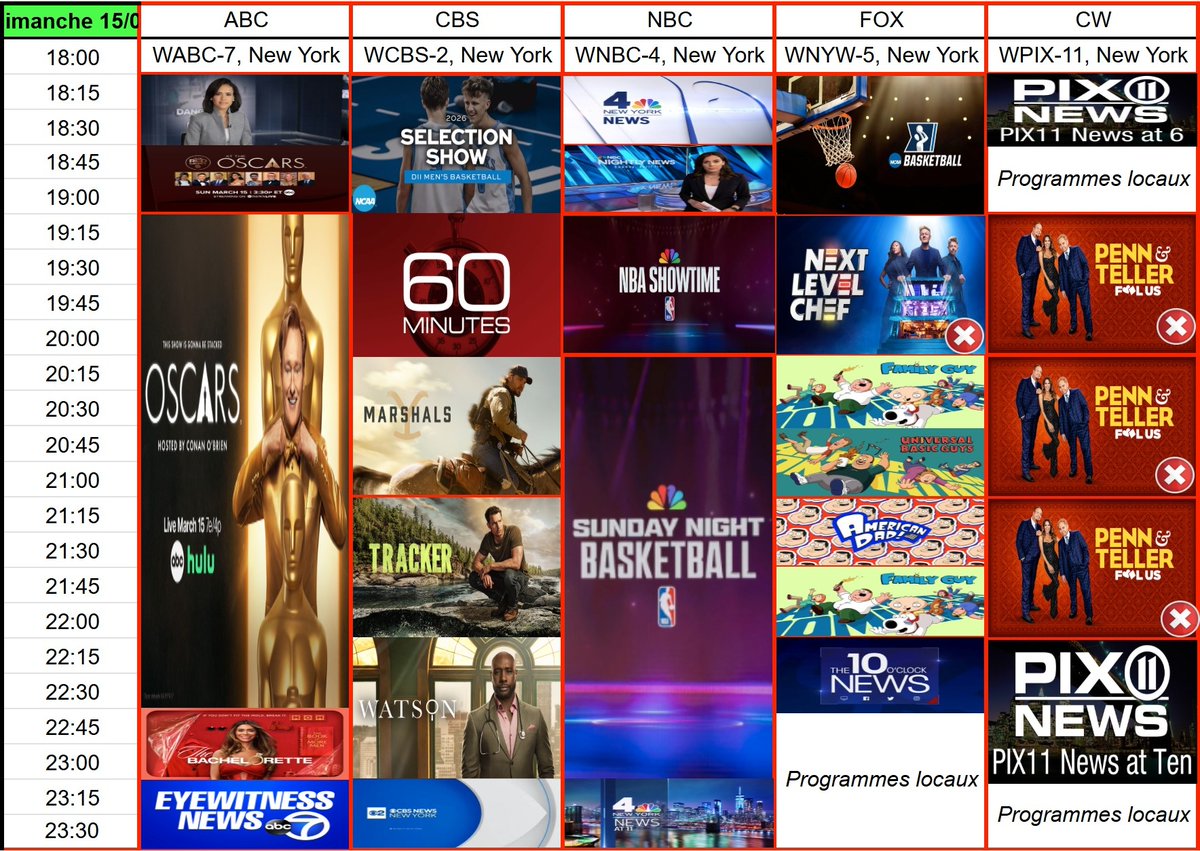Click the red X on the 19:15 Penn & Teller block
The image size is (1200, 851).
click(1175, 327)
